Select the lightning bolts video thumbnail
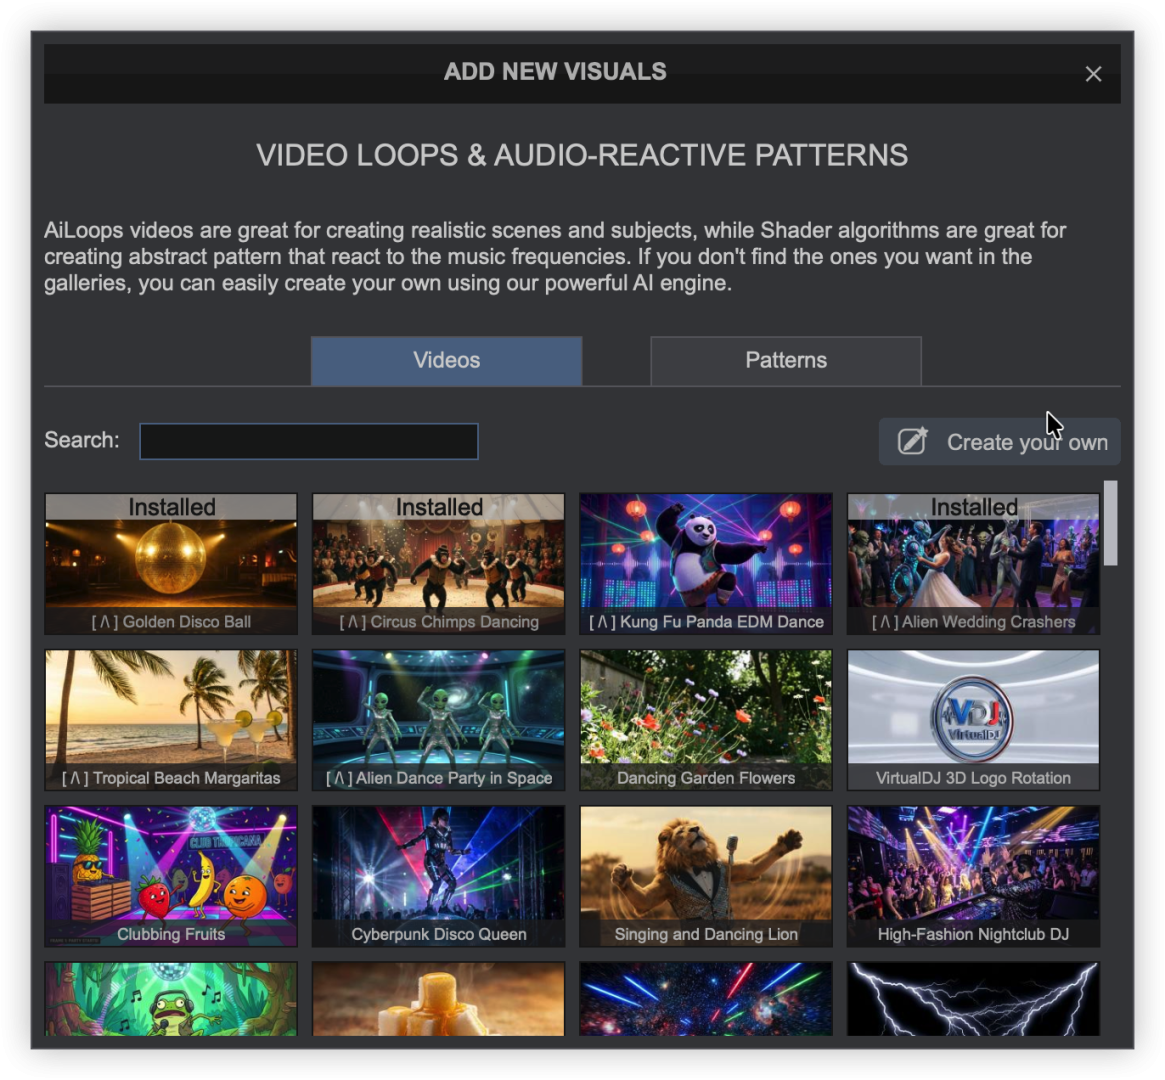 coord(973,998)
